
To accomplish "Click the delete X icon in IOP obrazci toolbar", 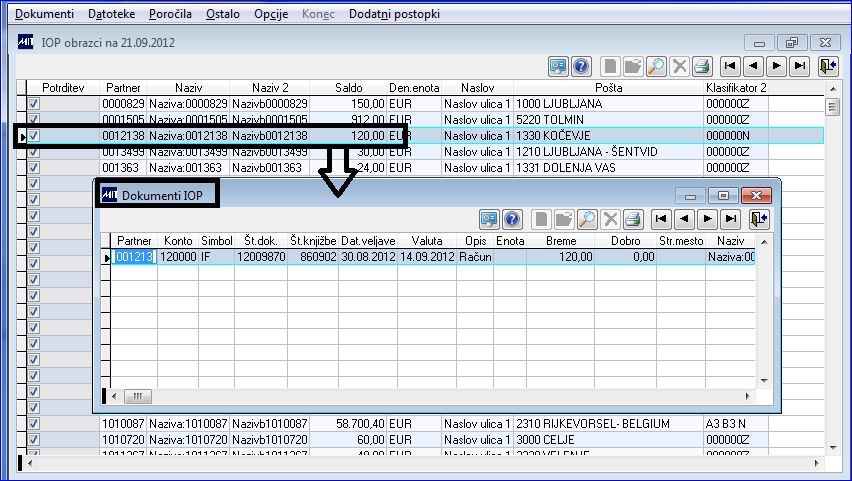I will (679, 66).
